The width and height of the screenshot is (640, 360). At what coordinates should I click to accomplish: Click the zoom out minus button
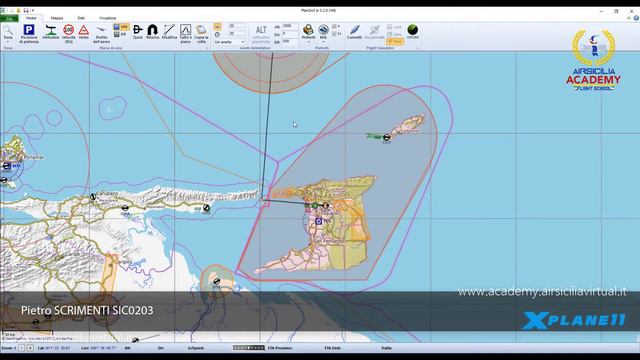tap(22, 348)
